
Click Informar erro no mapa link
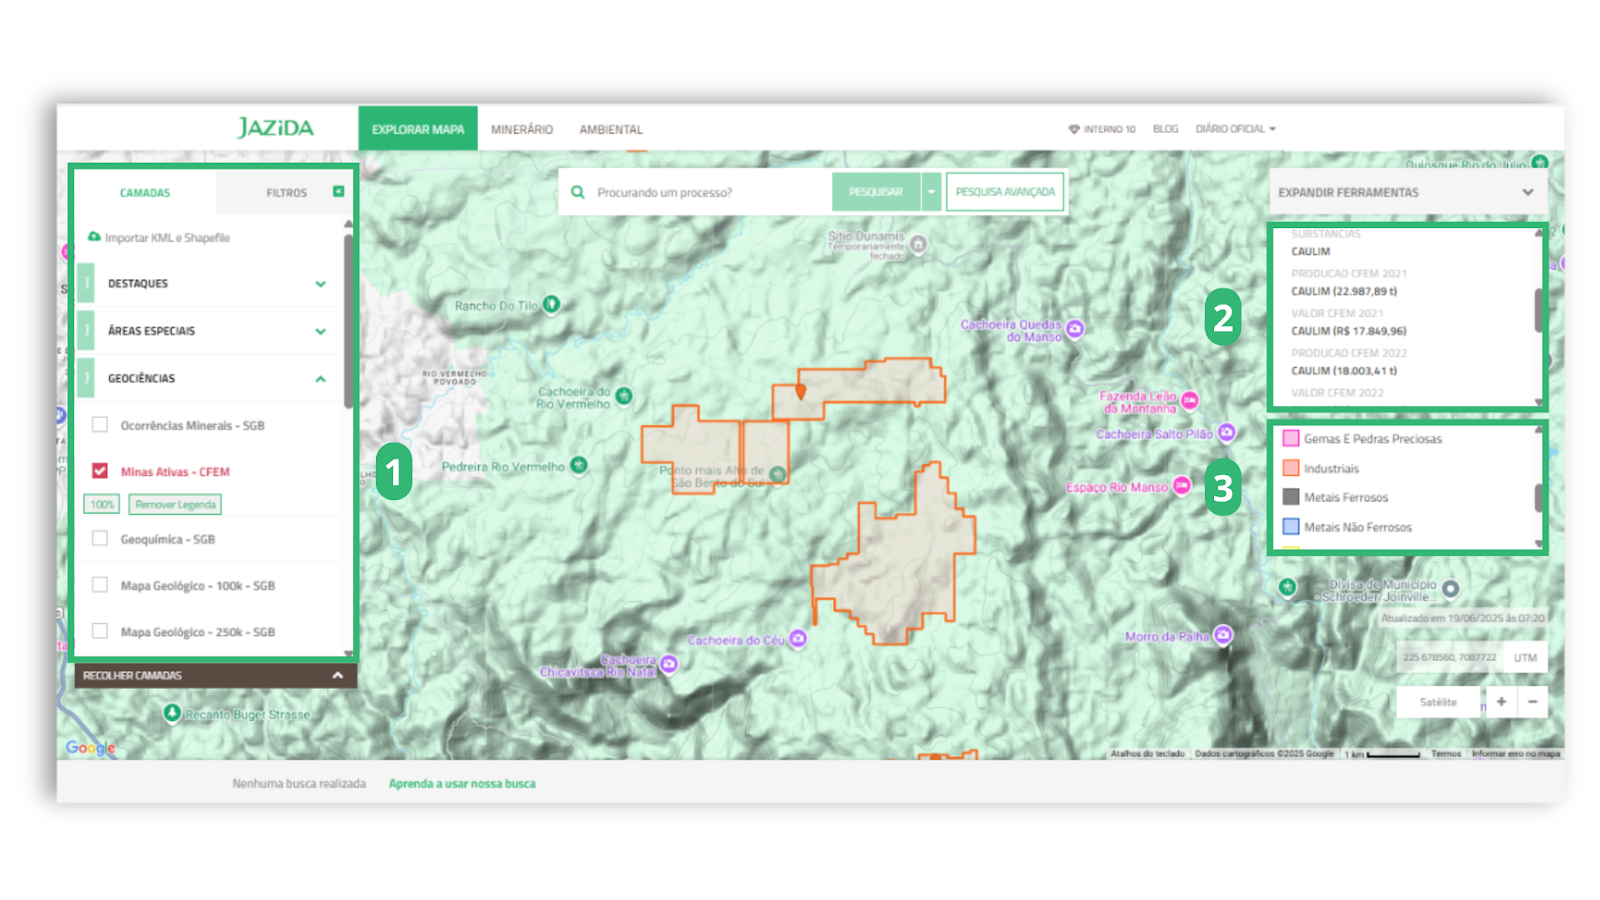[1516, 753]
